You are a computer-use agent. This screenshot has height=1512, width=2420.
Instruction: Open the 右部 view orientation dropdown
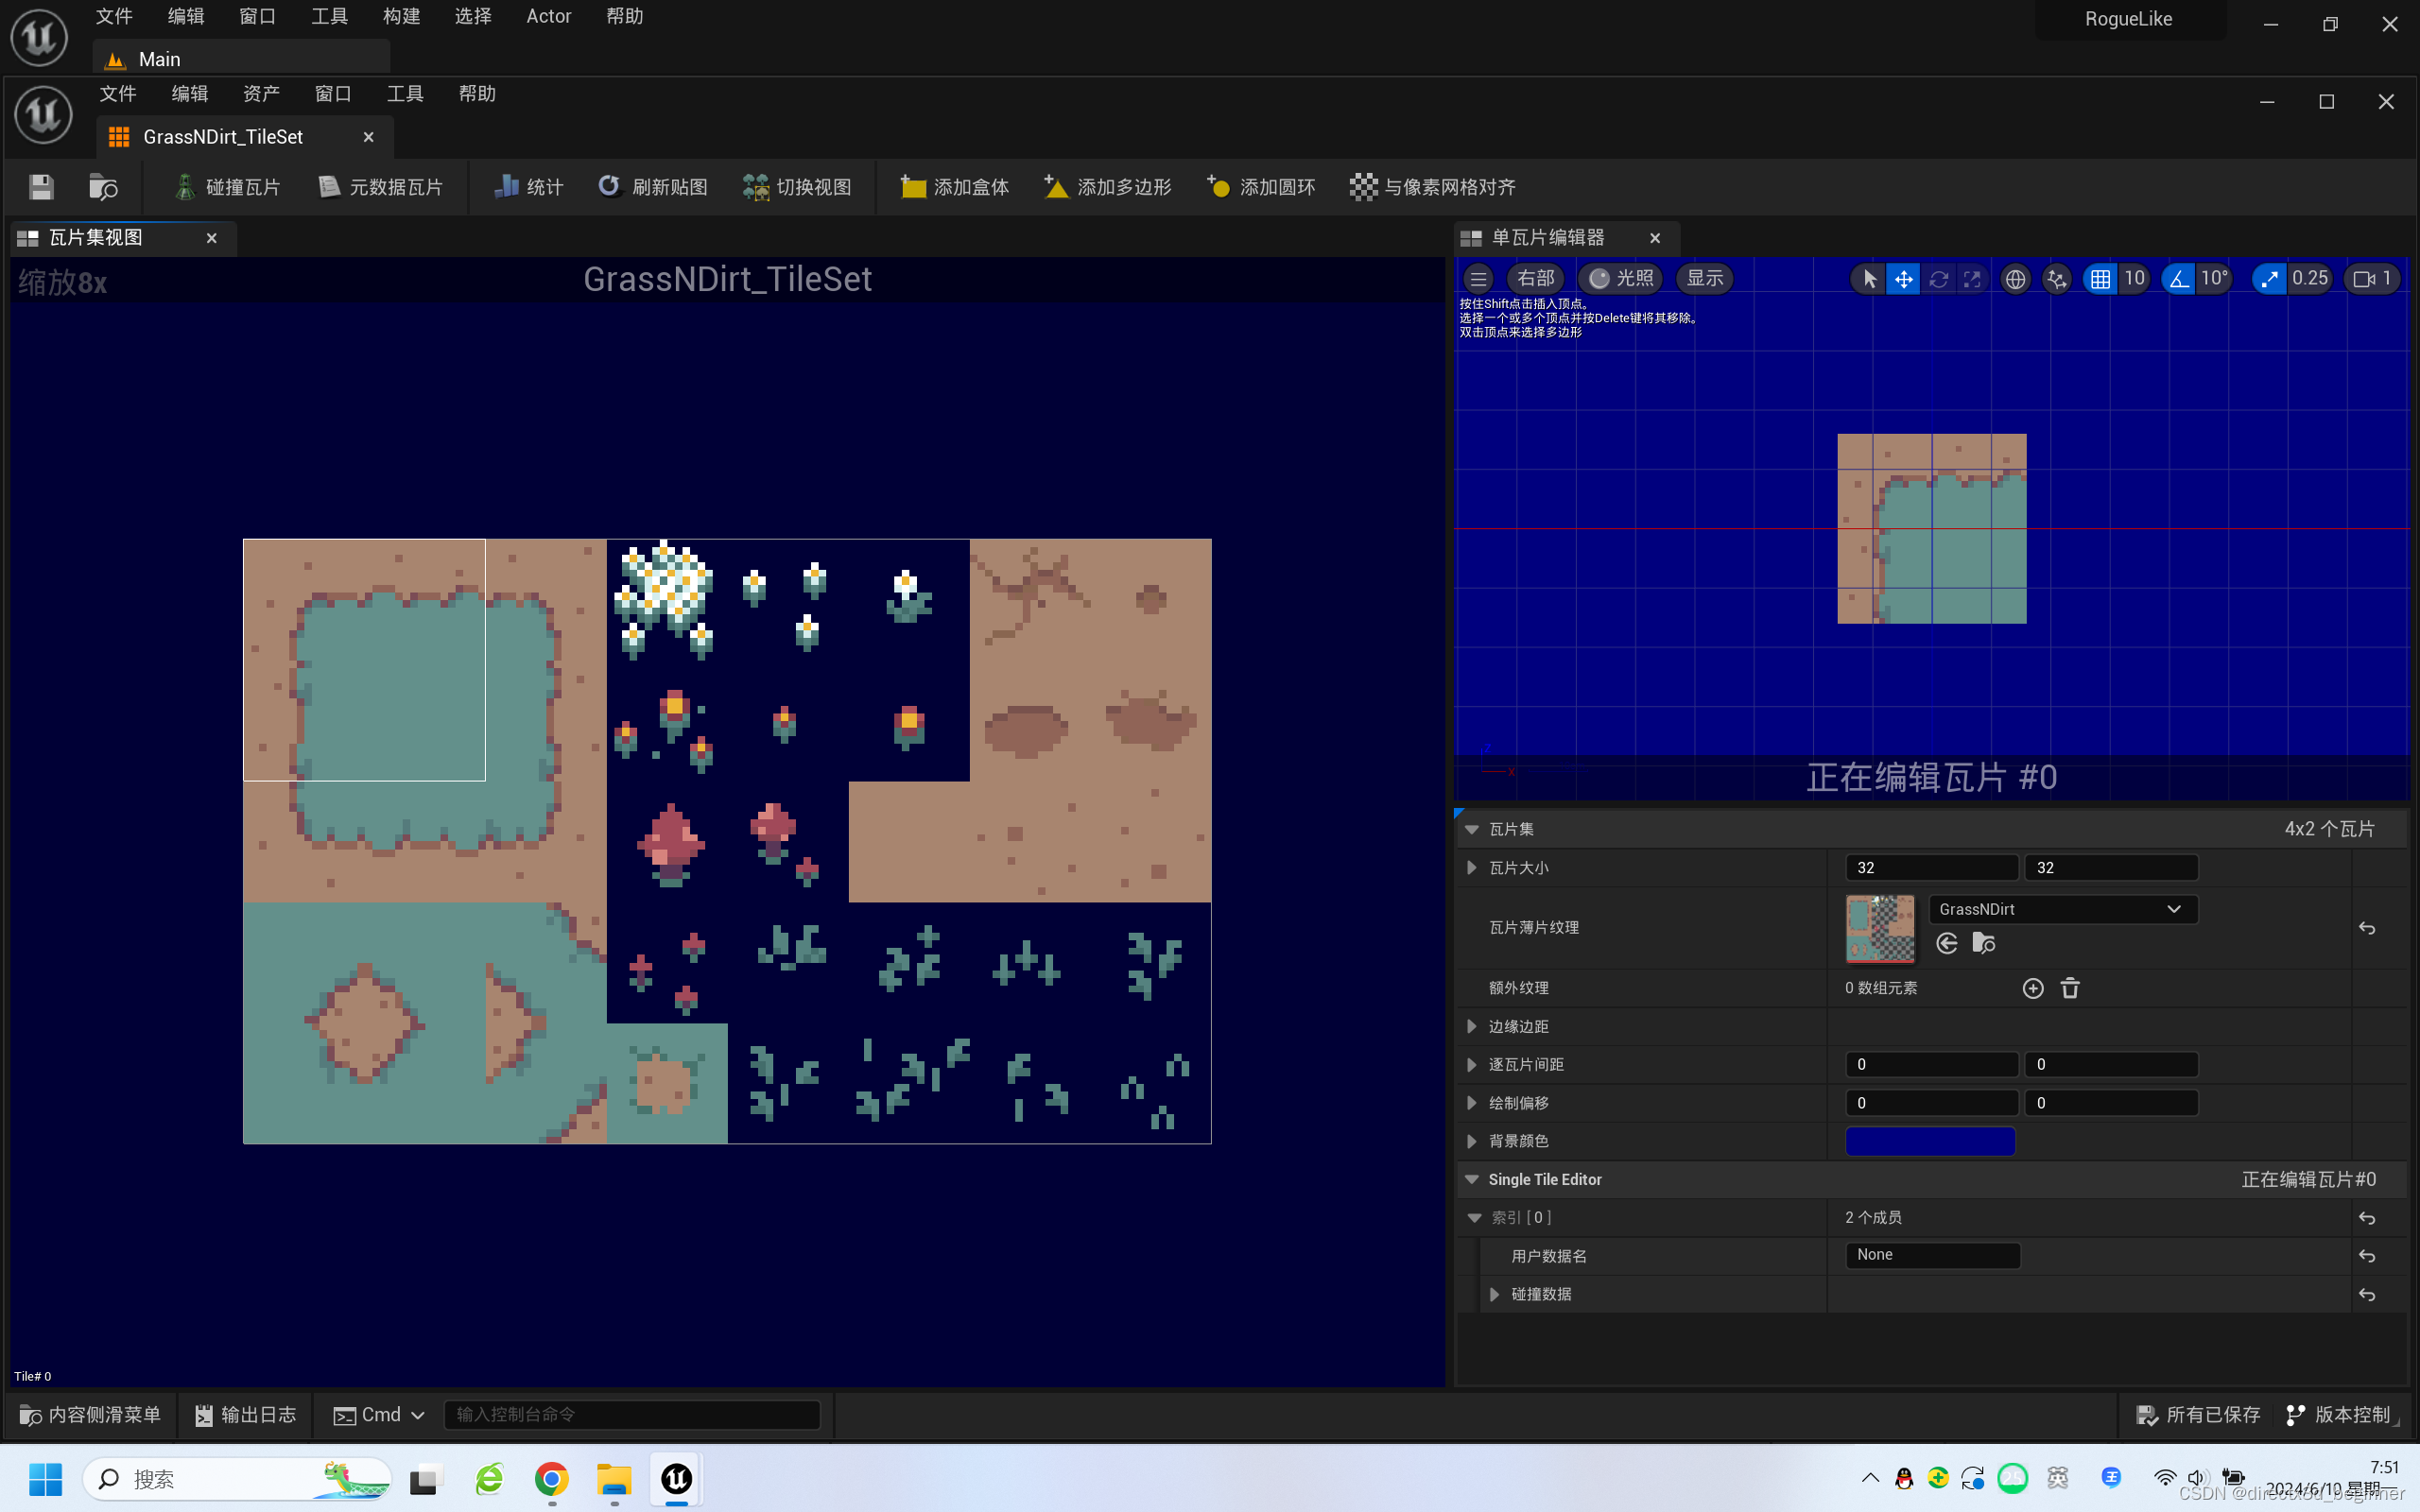coord(1535,279)
